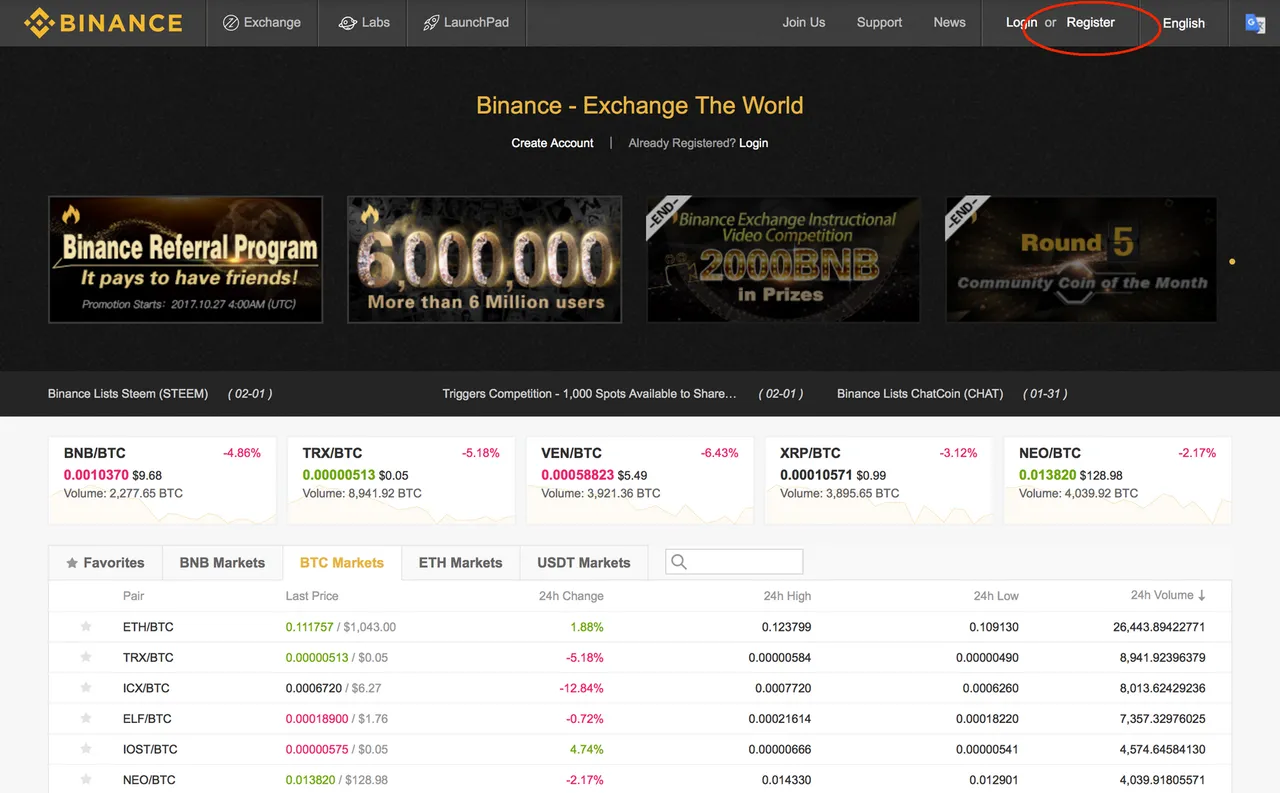This screenshot has width=1280, height=793.
Task: Open the Instructional Video Competition banner
Action: [783, 259]
